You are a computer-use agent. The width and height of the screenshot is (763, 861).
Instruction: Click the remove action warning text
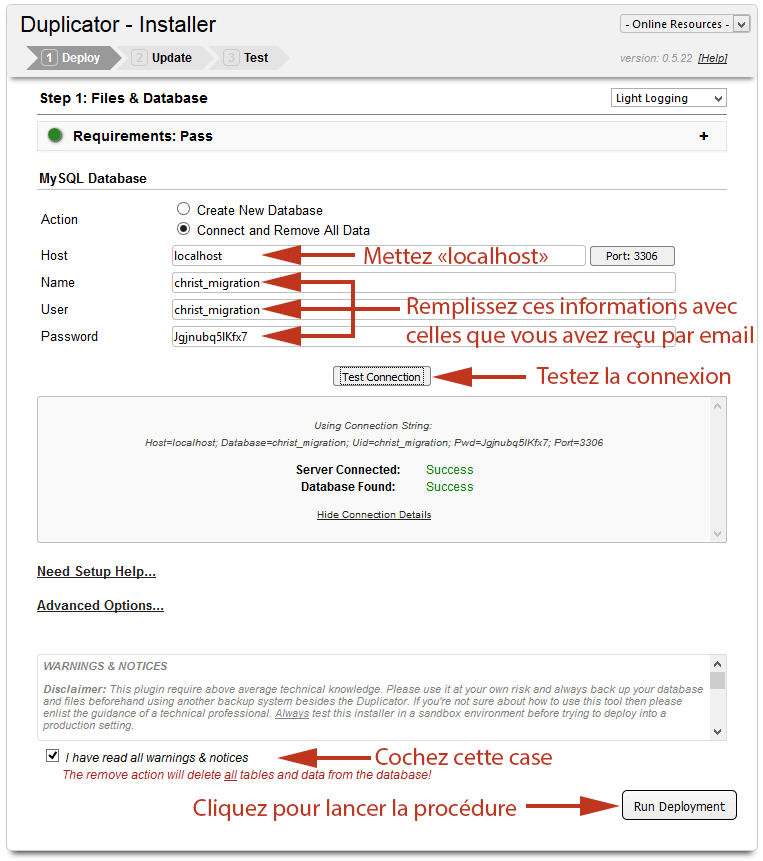click(247, 775)
